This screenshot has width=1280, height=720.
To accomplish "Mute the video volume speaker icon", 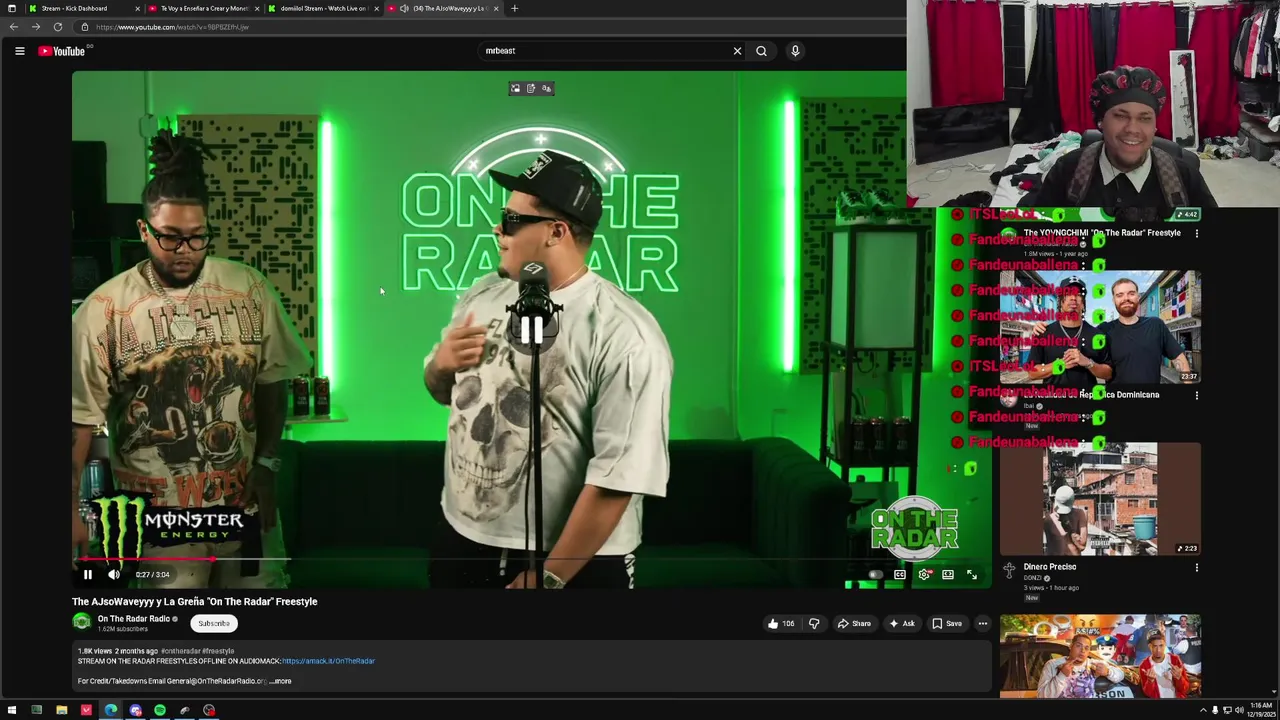I will pyautogui.click(x=113, y=574).
